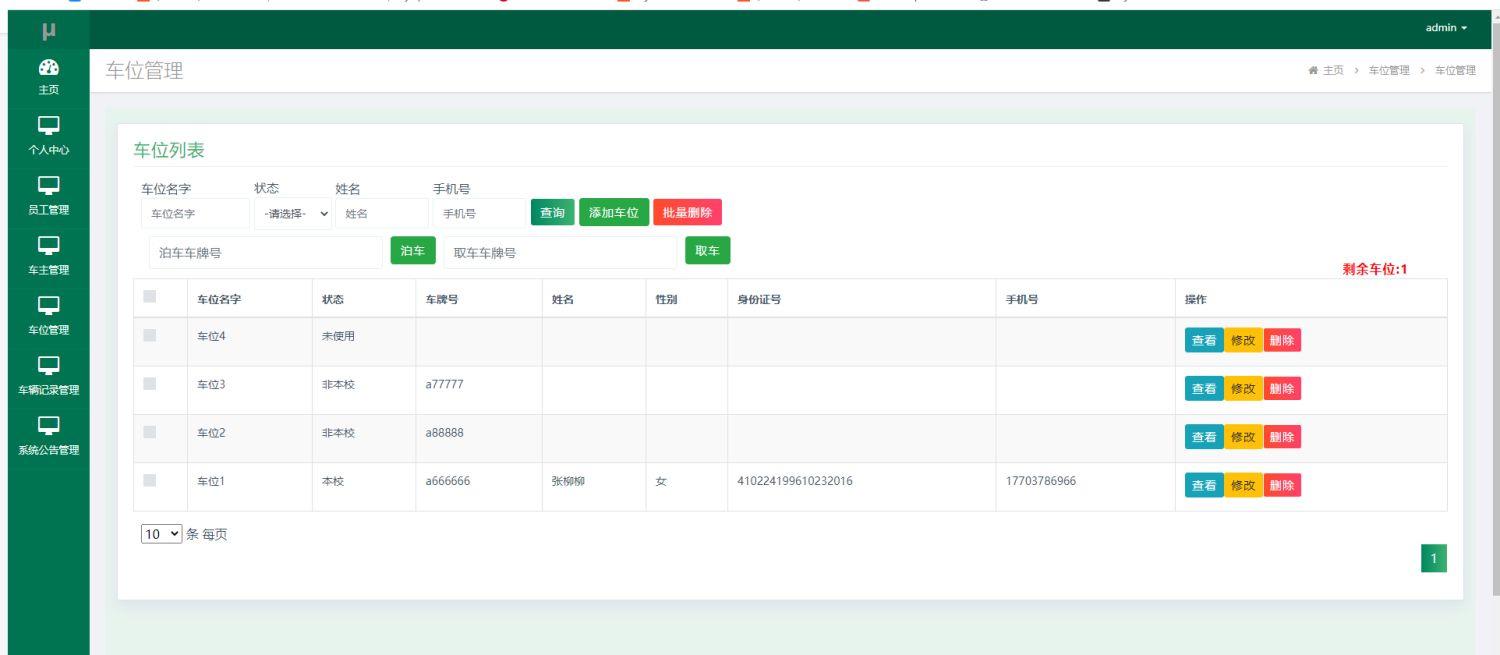The height and width of the screenshot is (655, 1500).
Task: Click 修改 for 车位2
Action: coord(1243,437)
